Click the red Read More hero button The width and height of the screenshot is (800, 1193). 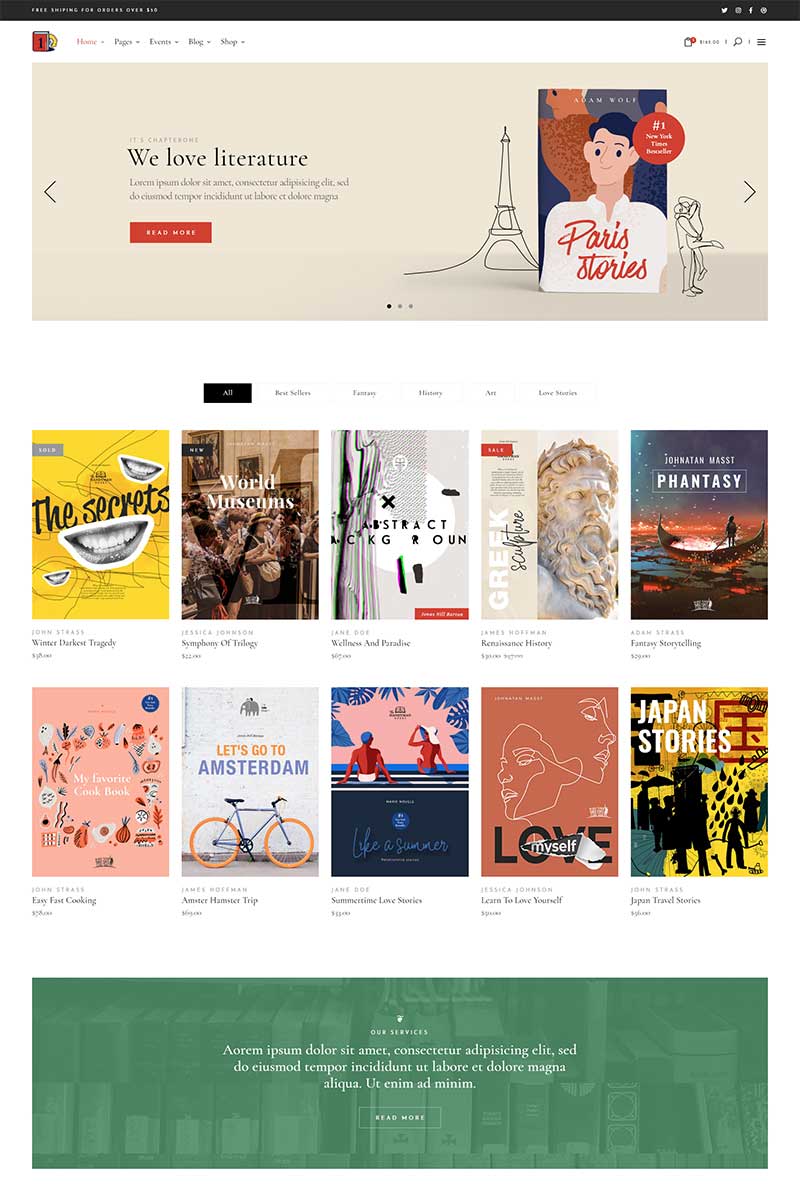pyautogui.click(x=171, y=232)
